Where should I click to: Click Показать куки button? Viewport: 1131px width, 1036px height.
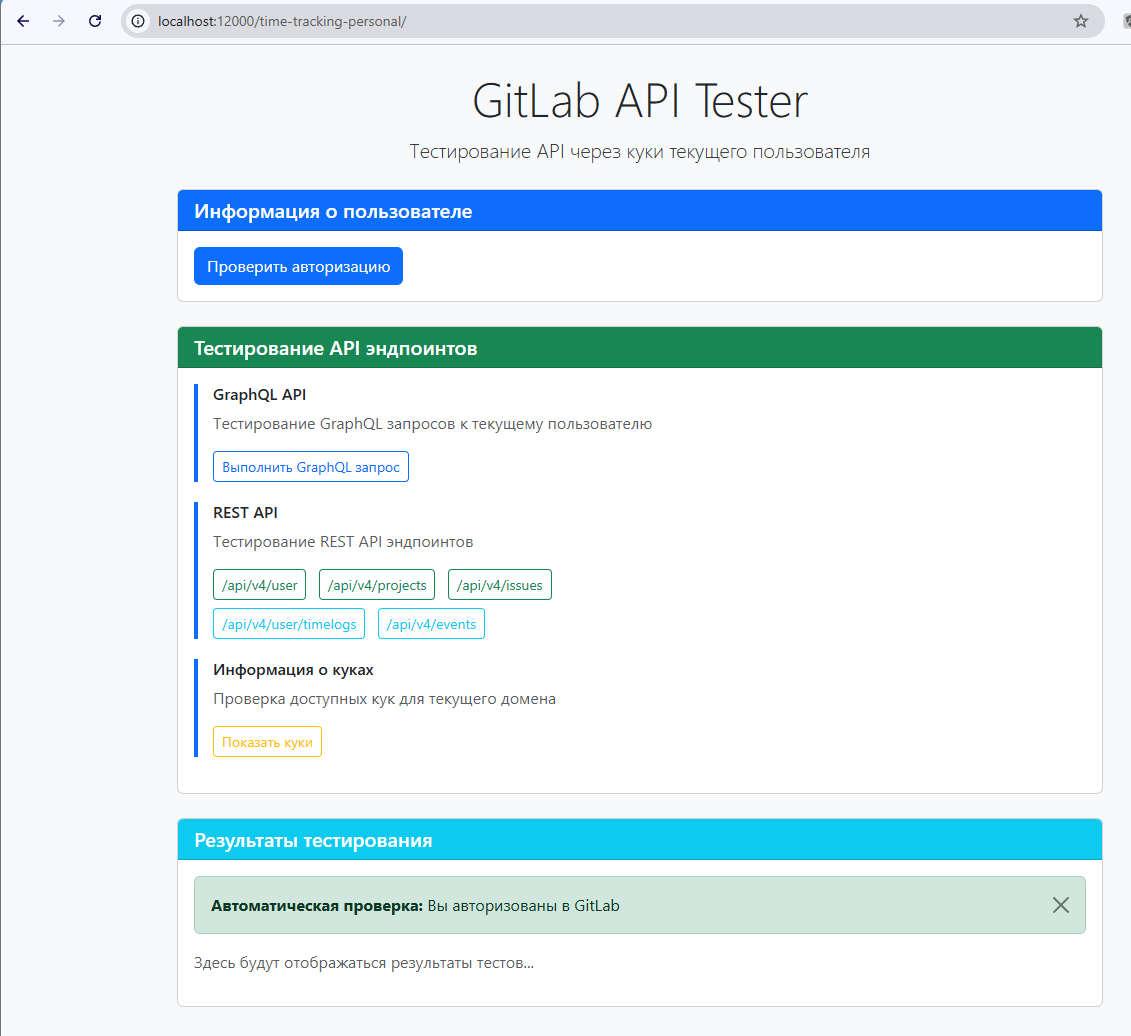pos(268,742)
